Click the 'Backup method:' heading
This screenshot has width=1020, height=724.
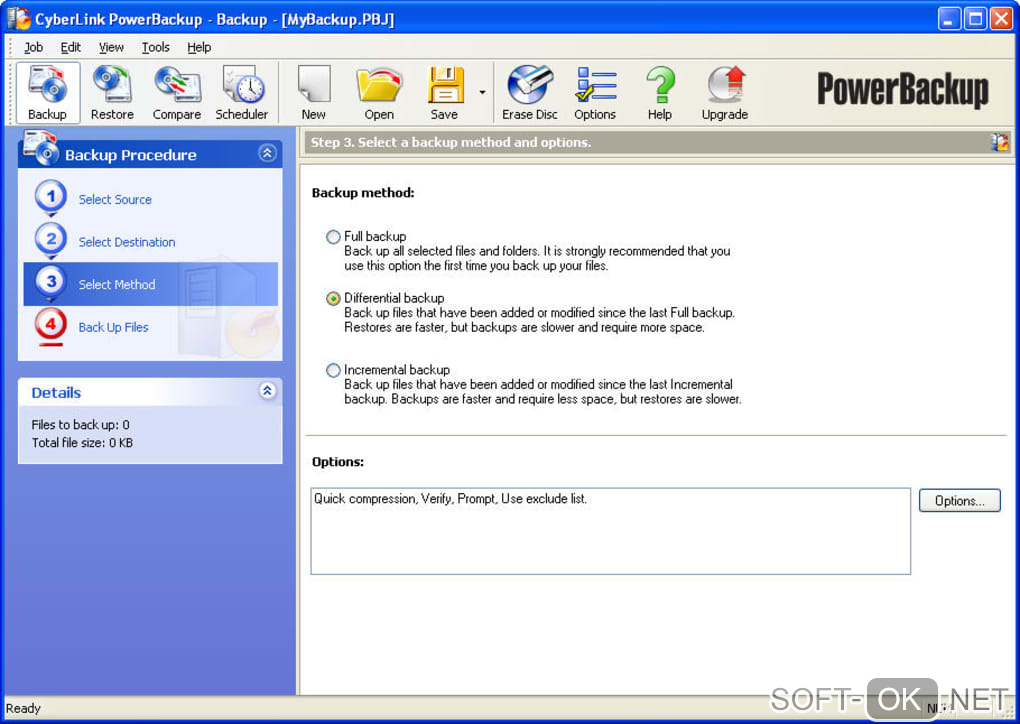point(363,193)
